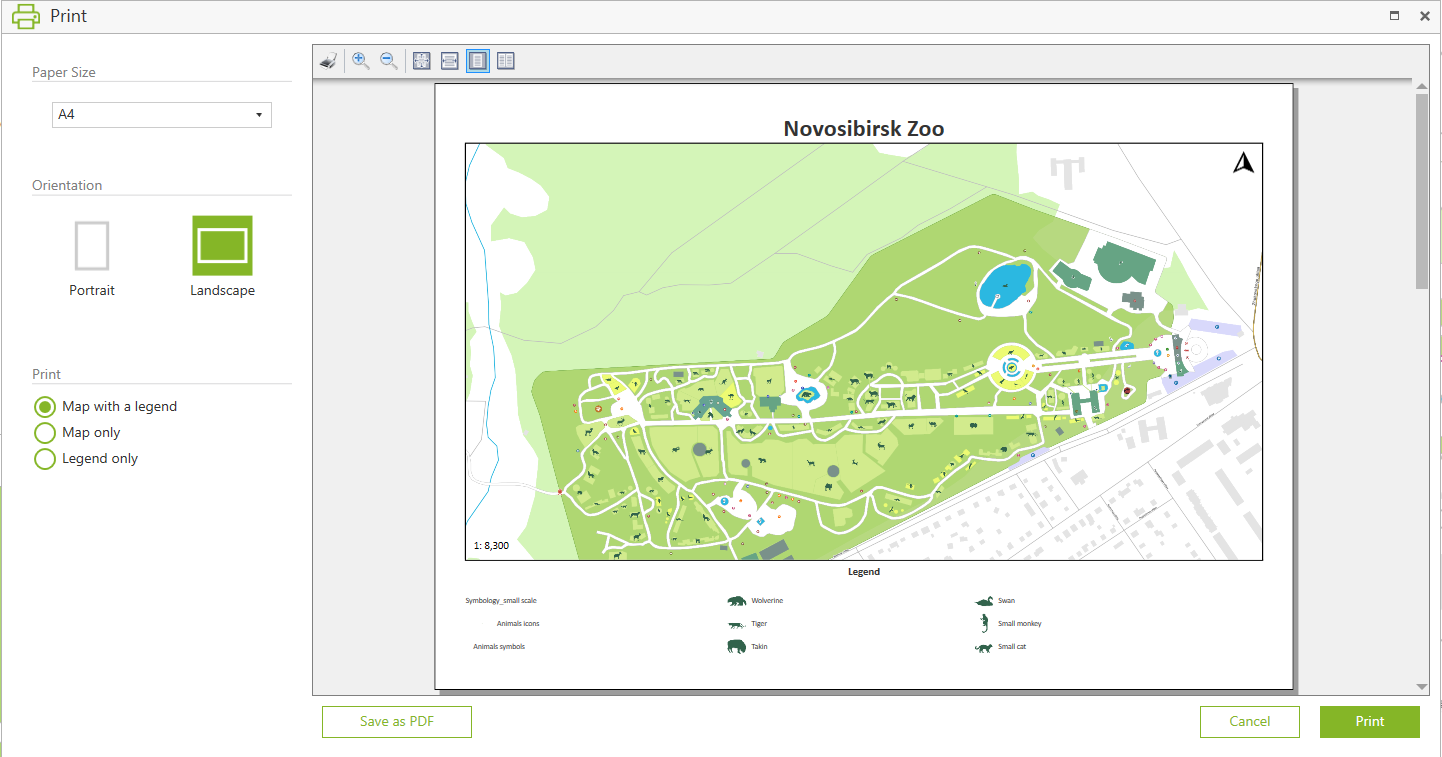Click the preview scrollbar up arrow
The width and height of the screenshot is (1442, 757).
pos(1422,86)
